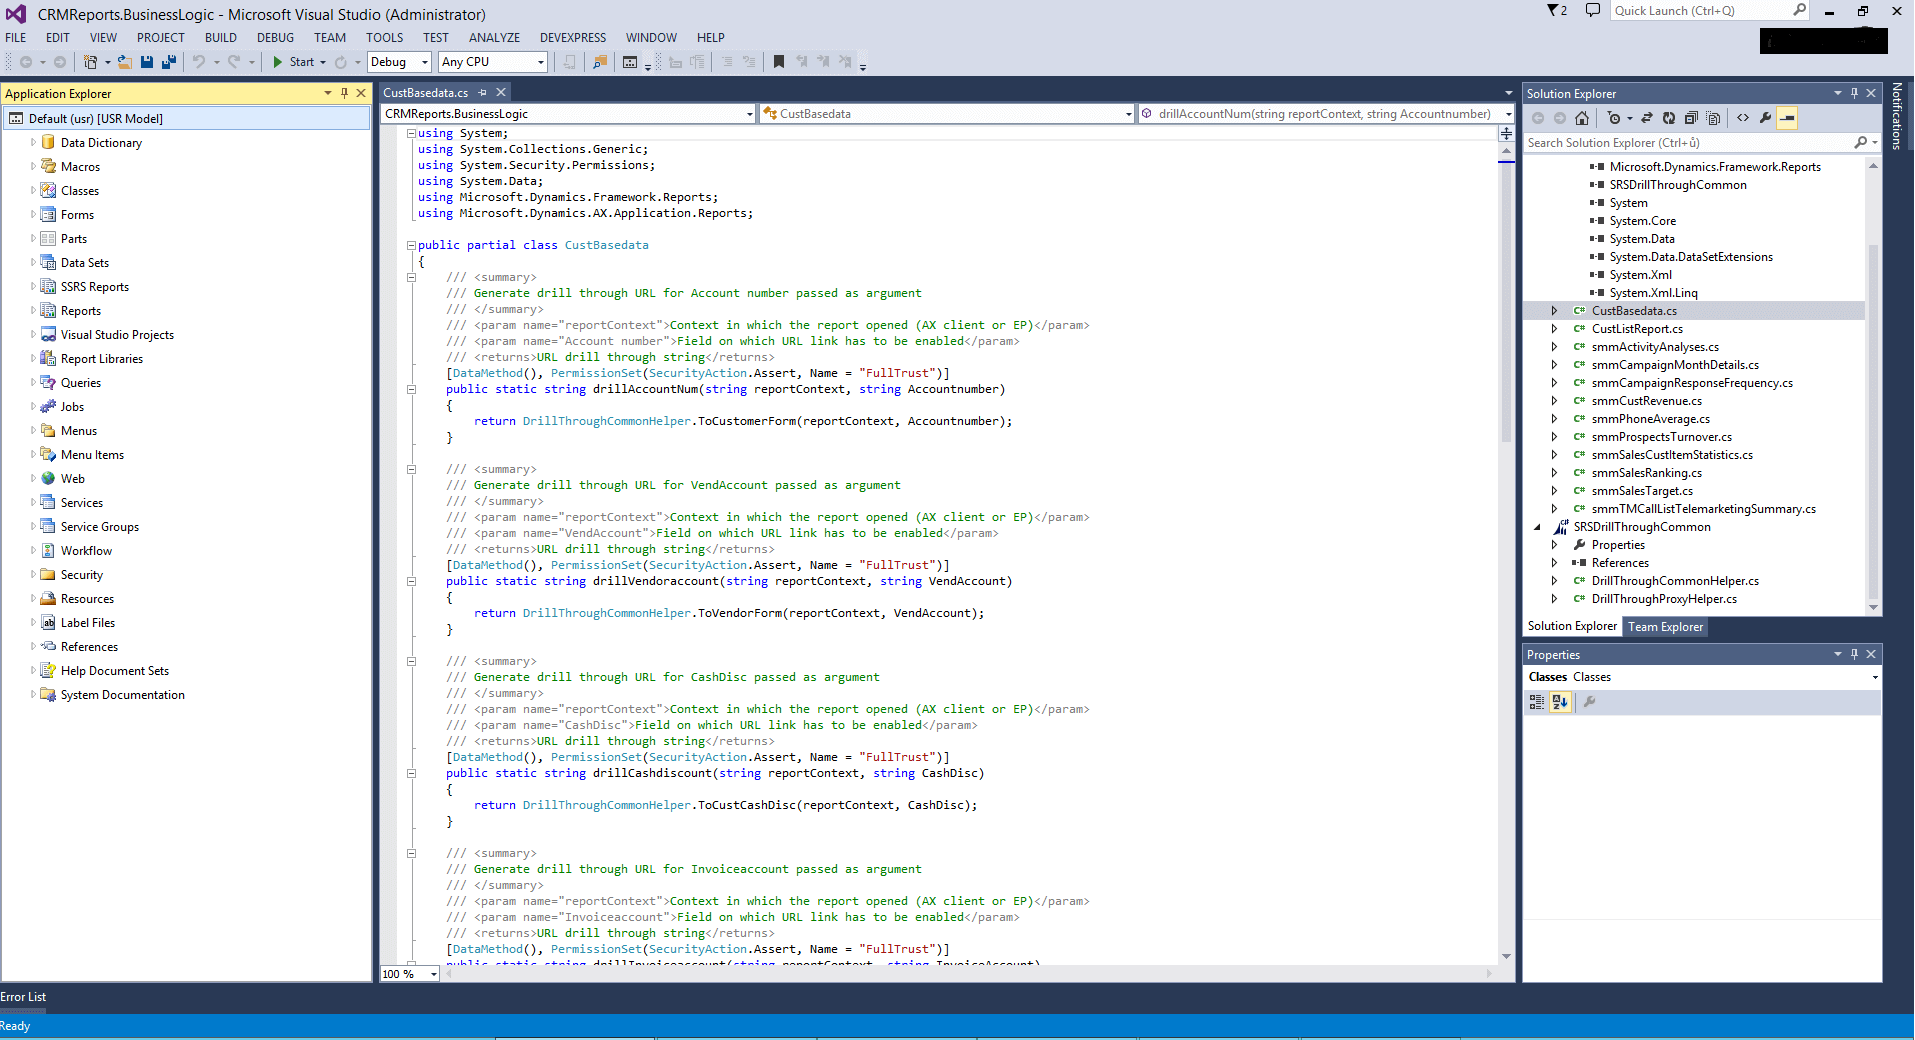The image size is (1915, 1040).
Task: Open the ANALYZE menu
Action: click(x=494, y=38)
